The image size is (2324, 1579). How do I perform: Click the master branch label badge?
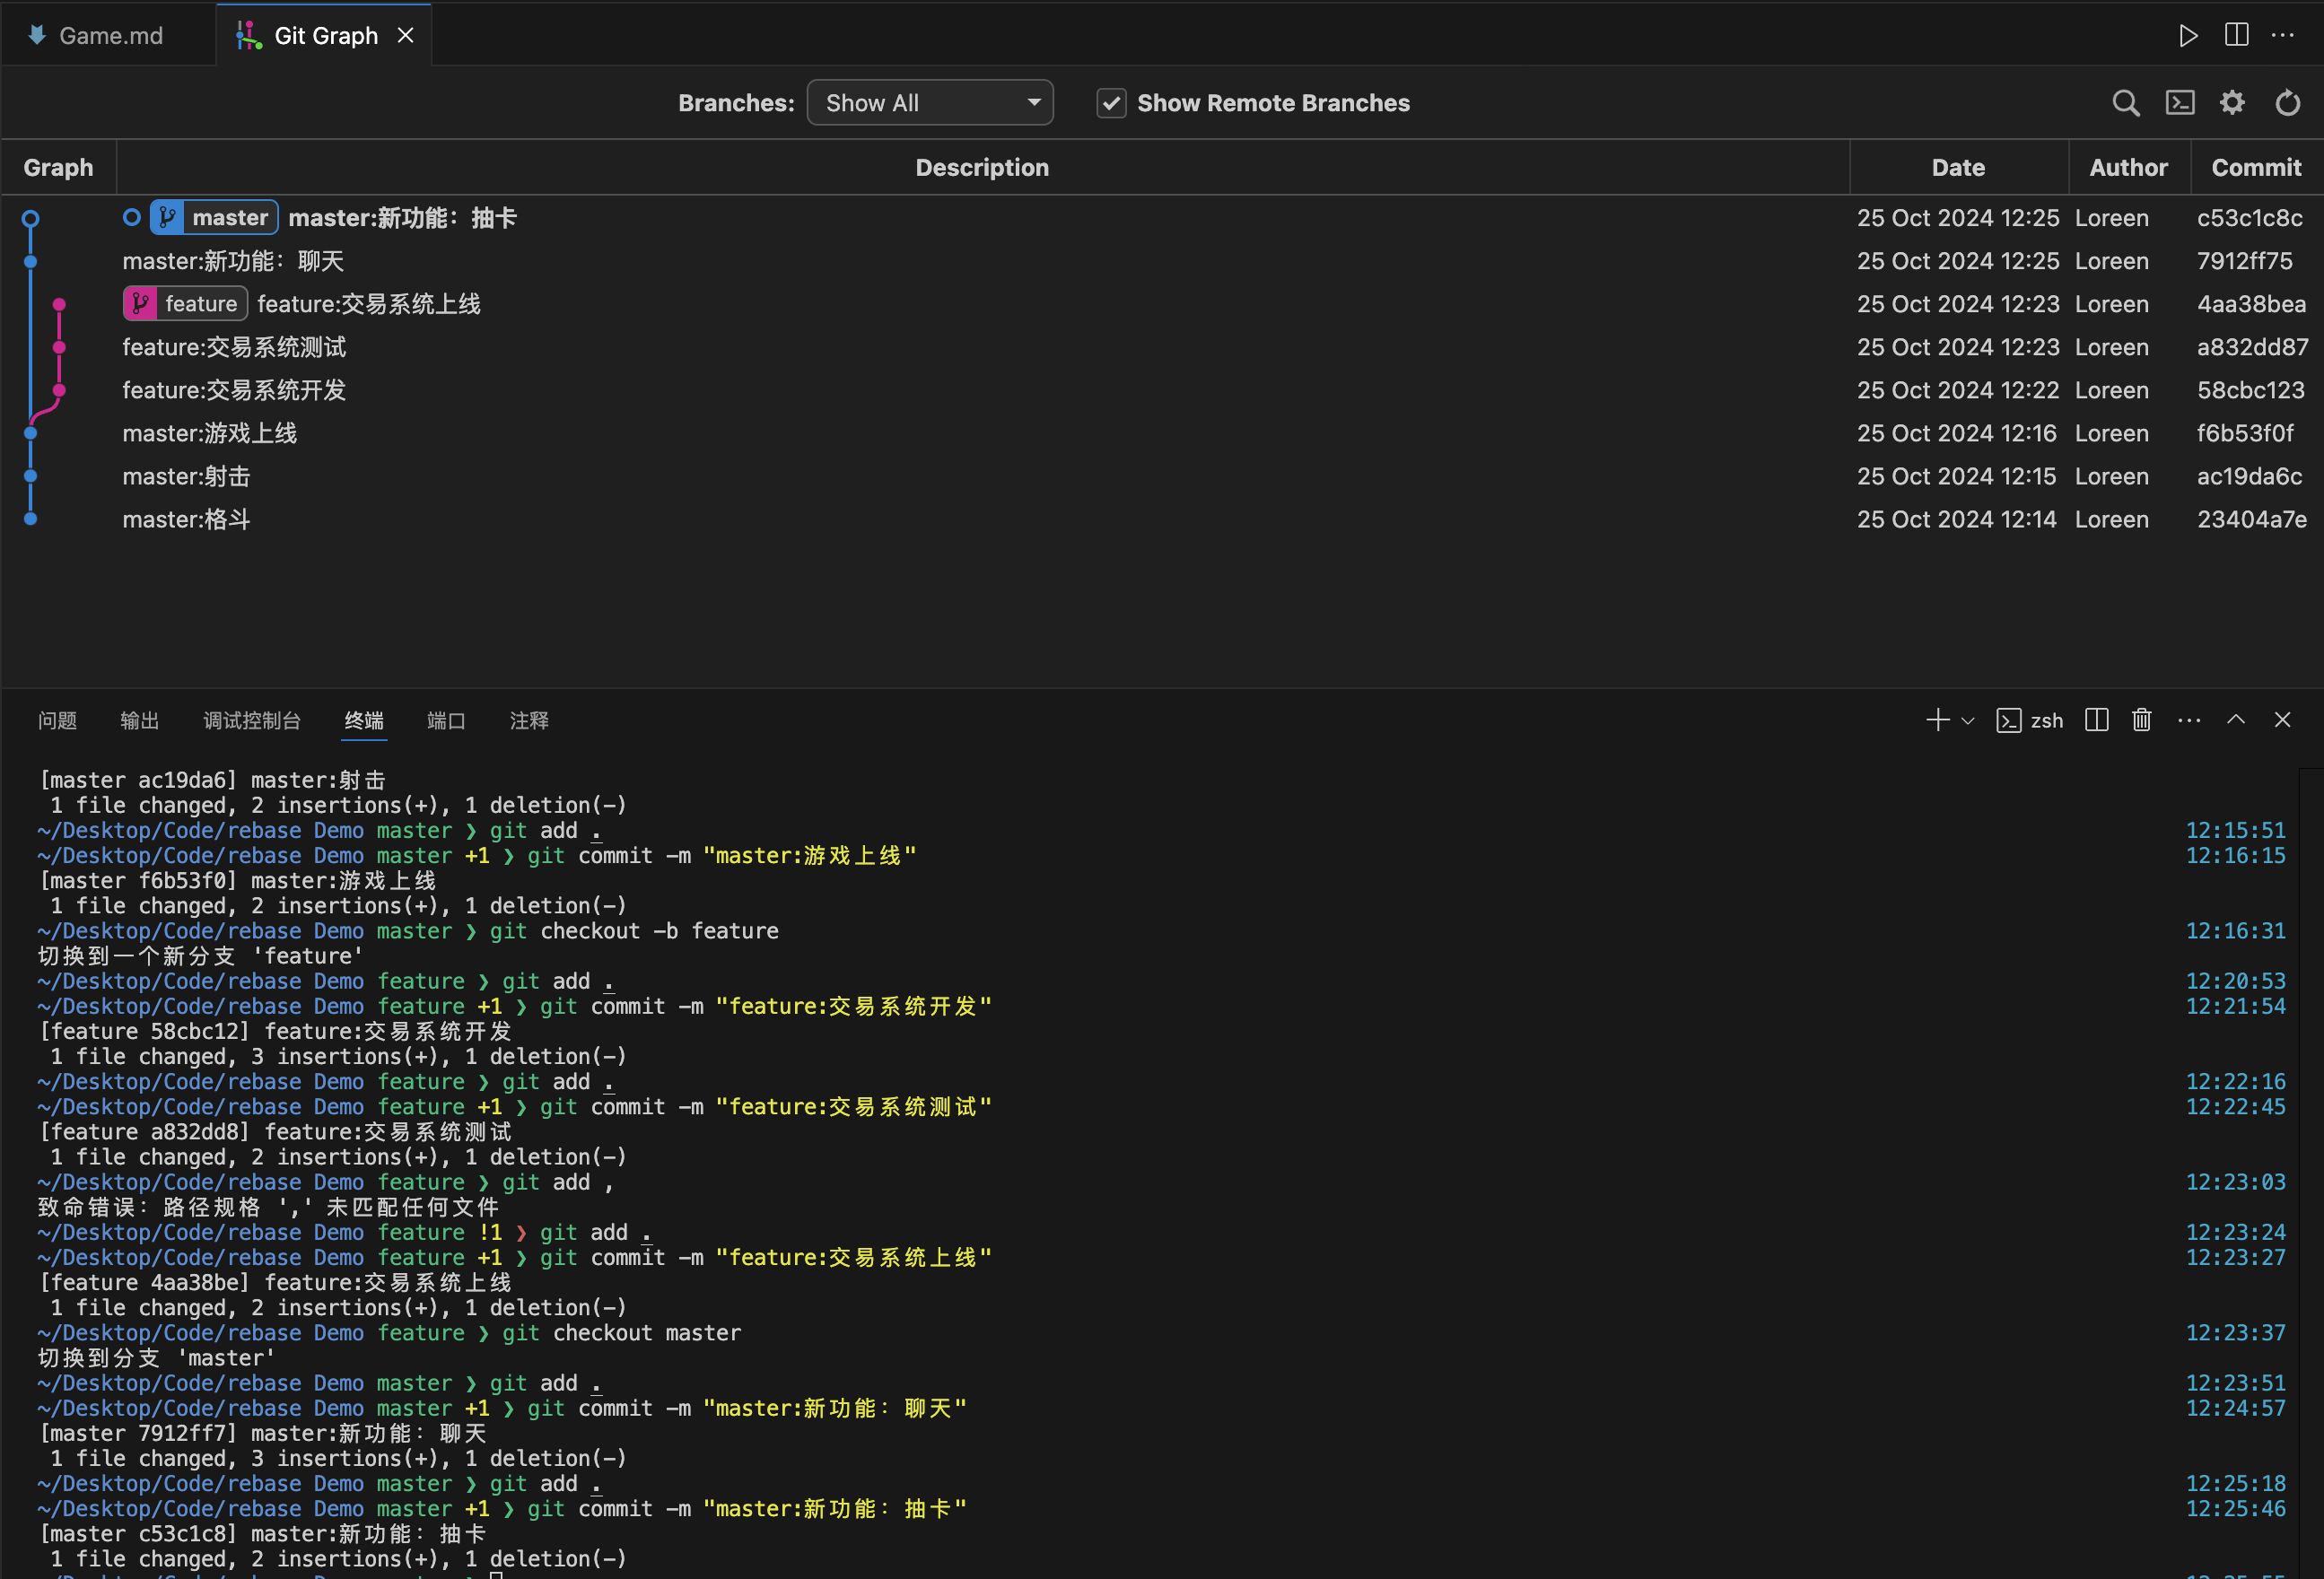214,217
